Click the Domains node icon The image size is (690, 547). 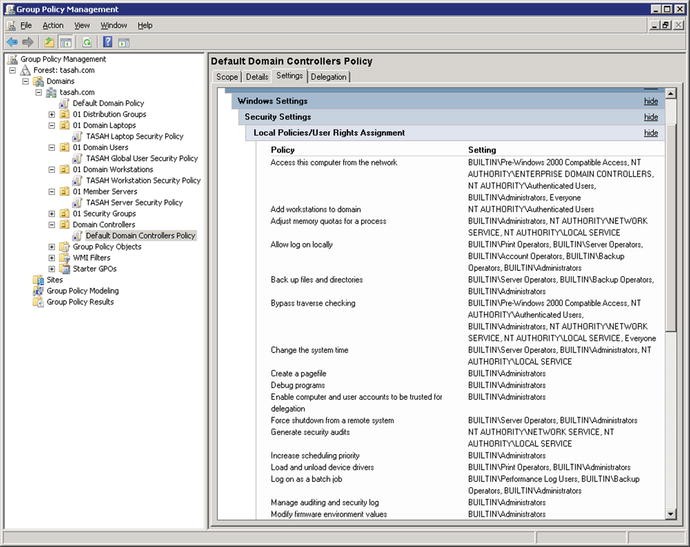[x=39, y=81]
